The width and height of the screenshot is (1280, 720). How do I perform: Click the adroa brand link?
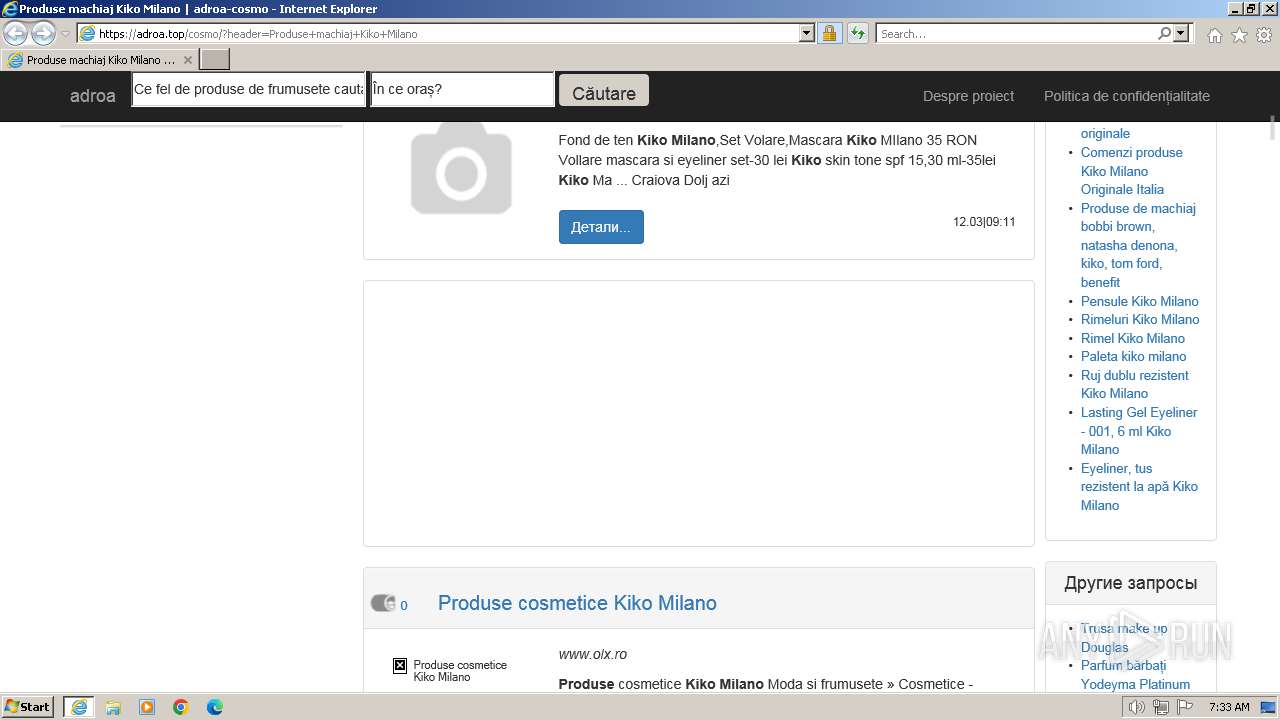(x=92, y=96)
